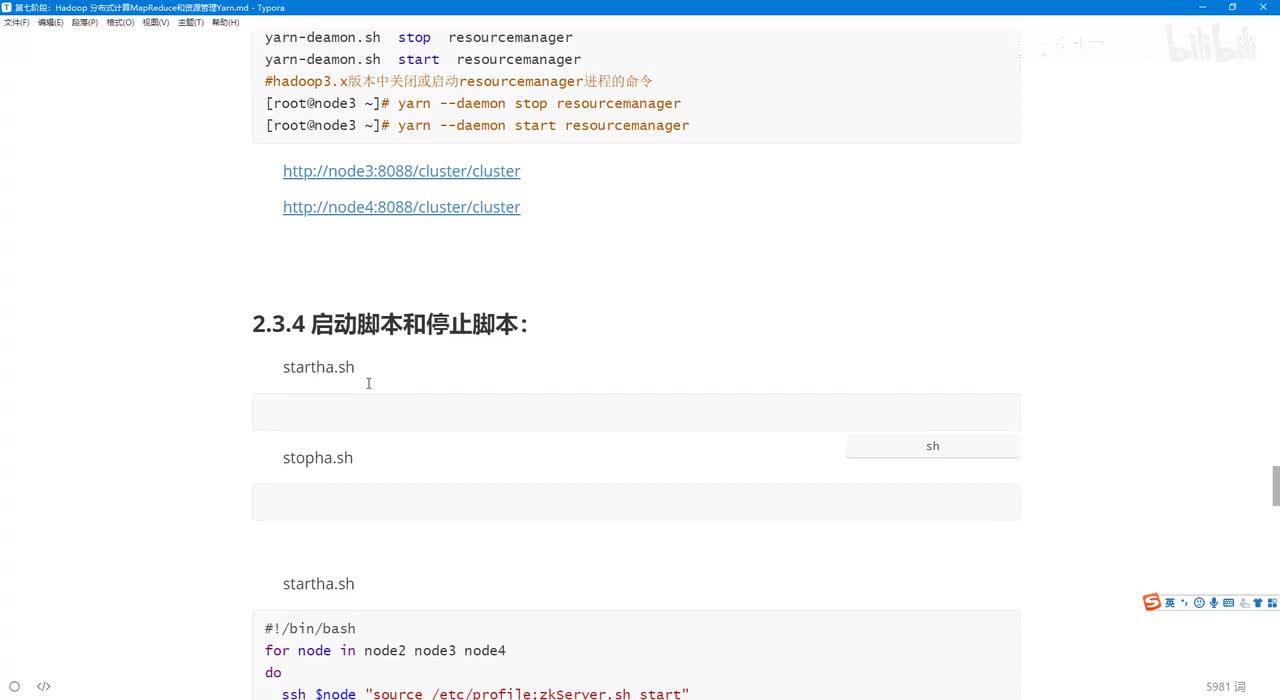Open the 帮助(H) menu
Viewport: 1280px width, 700px height.
tap(225, 22)
